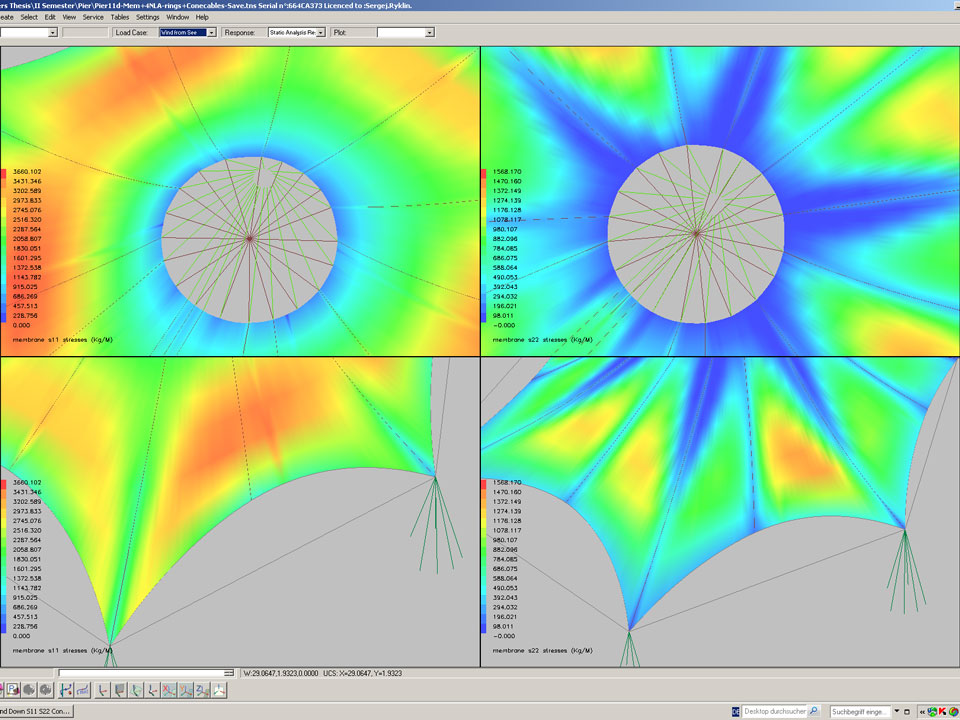Image resolution: width=960 pixels, height=720 pixels.
Task: Click the red top swatch of s11 legend
Action: point(5,172)
